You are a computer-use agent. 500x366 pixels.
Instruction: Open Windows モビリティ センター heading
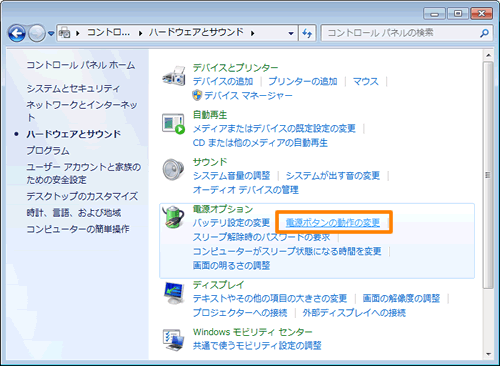[252, 332]
